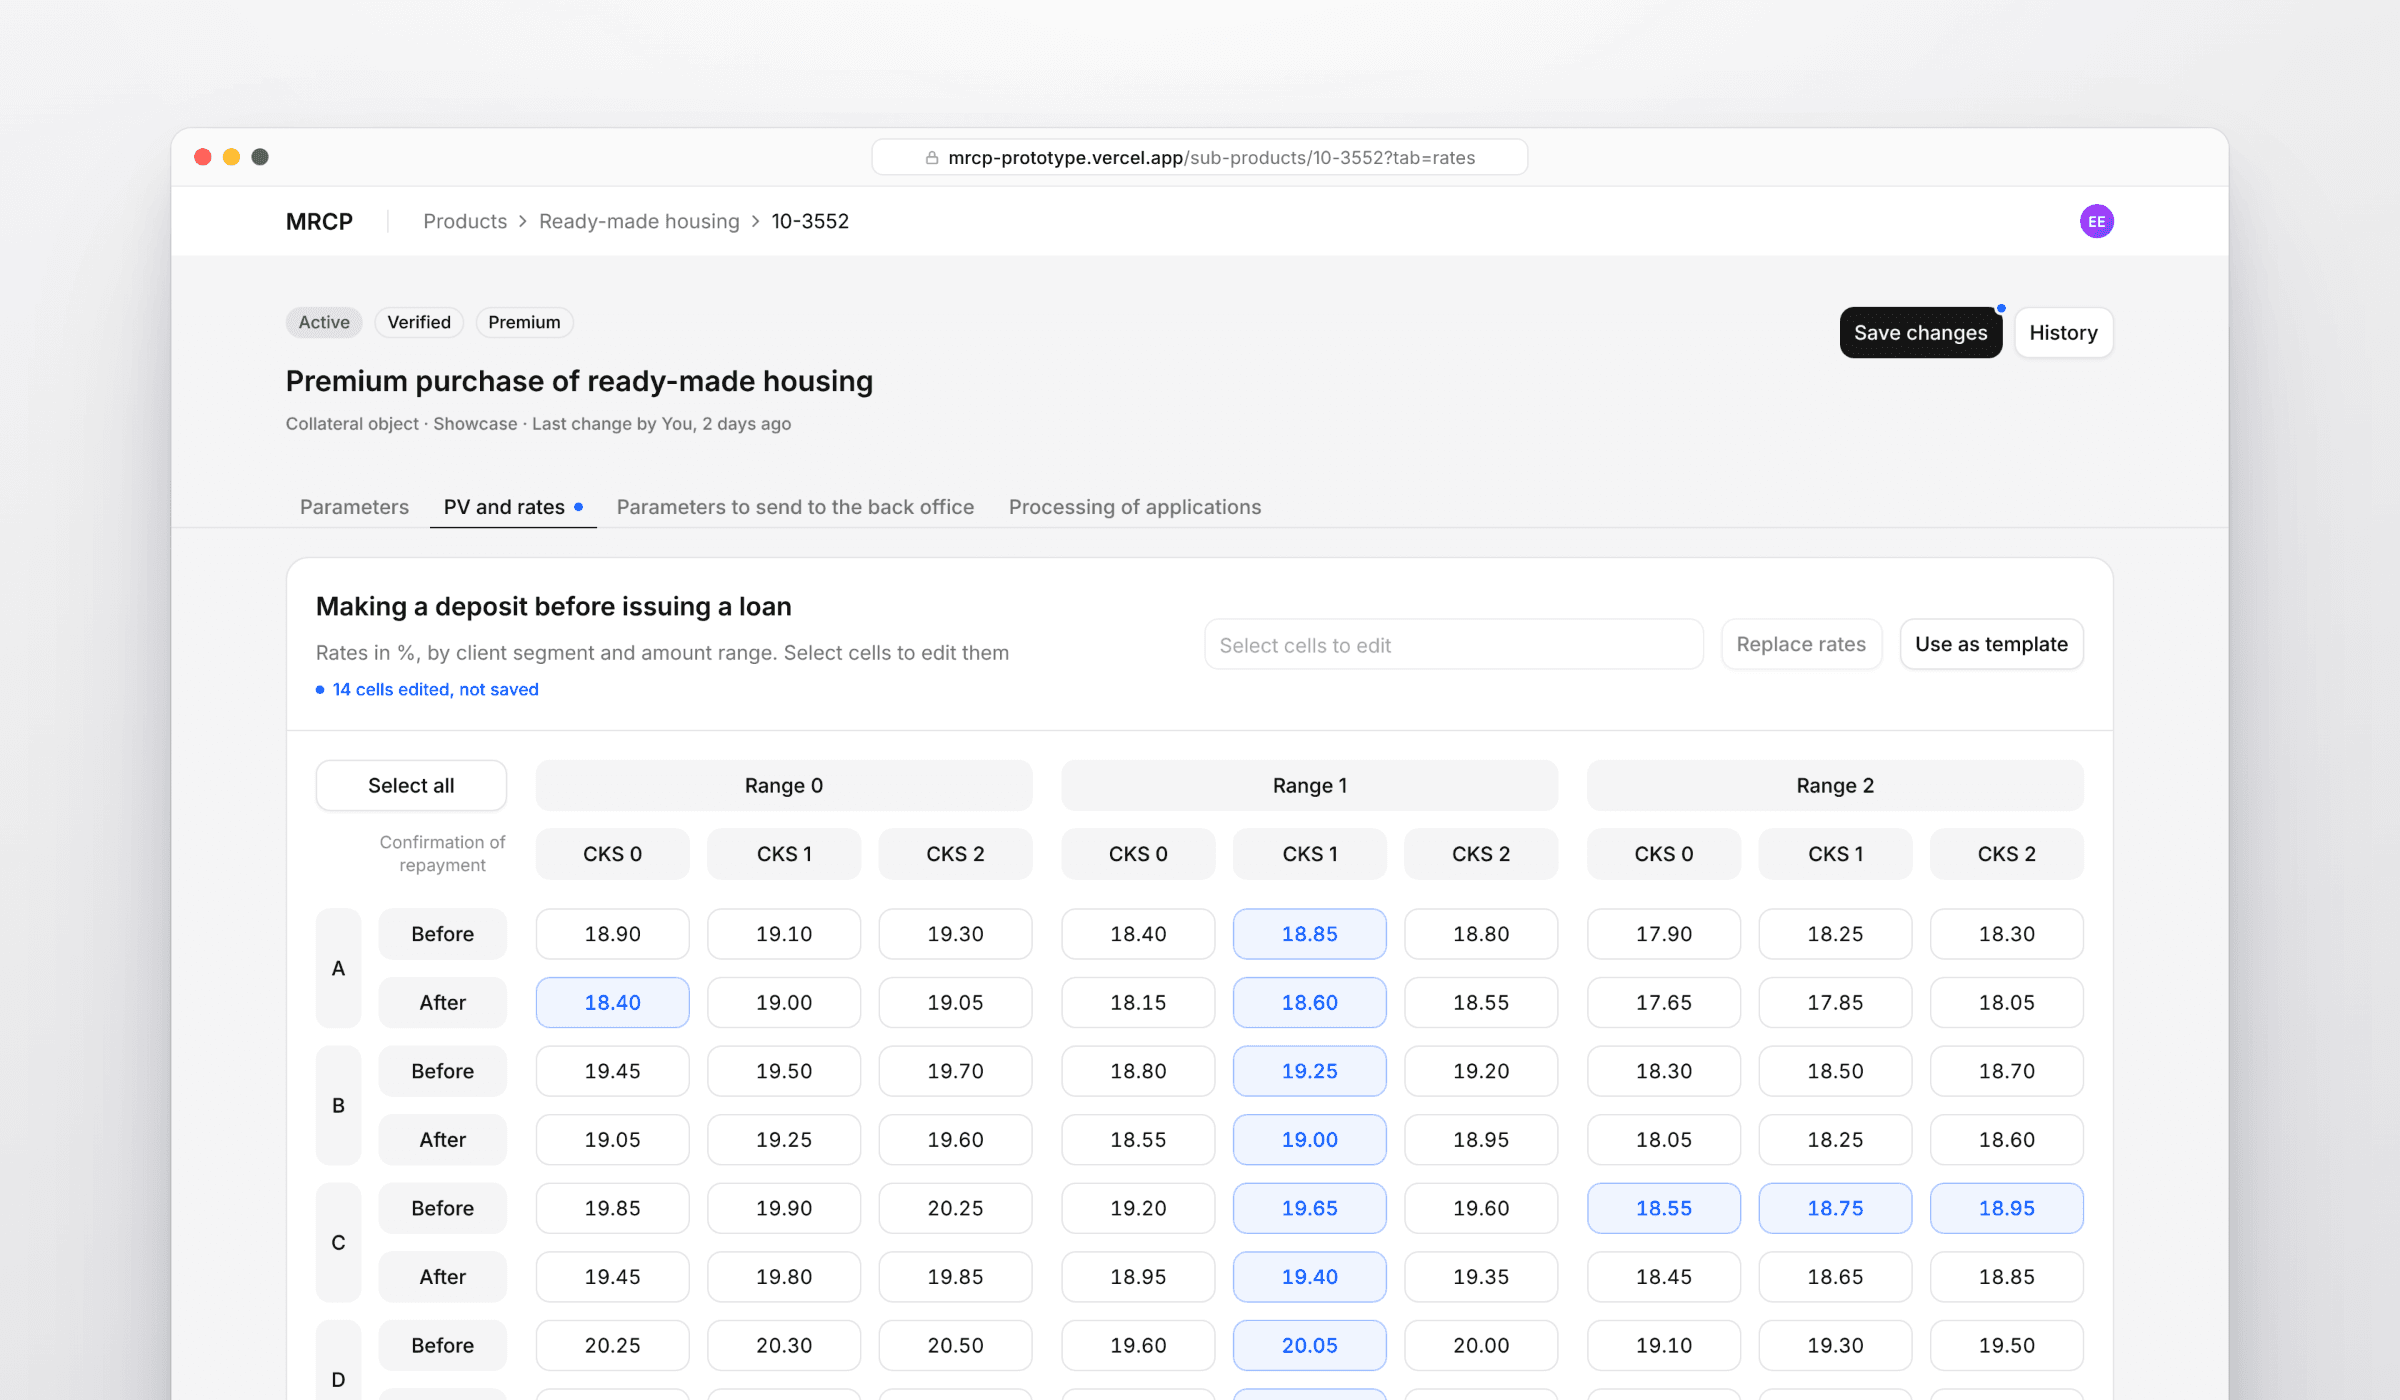Open Processing of applications tab
This screenshot has width=2400, height=1400.
point(1134,507)
